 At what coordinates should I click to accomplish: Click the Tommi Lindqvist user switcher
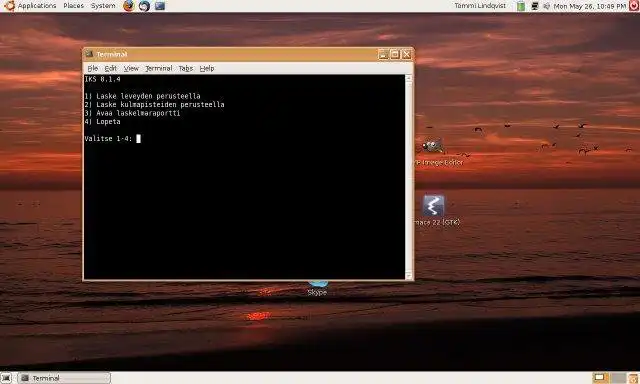[x=480, y=6]
